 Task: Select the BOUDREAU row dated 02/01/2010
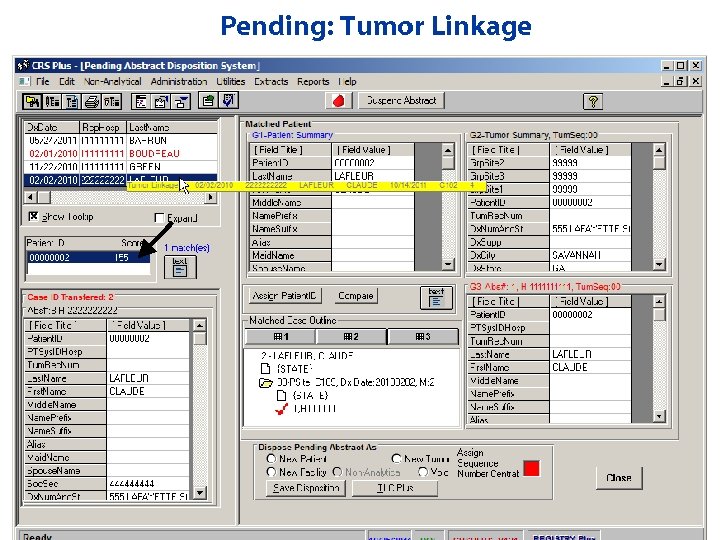120,154
